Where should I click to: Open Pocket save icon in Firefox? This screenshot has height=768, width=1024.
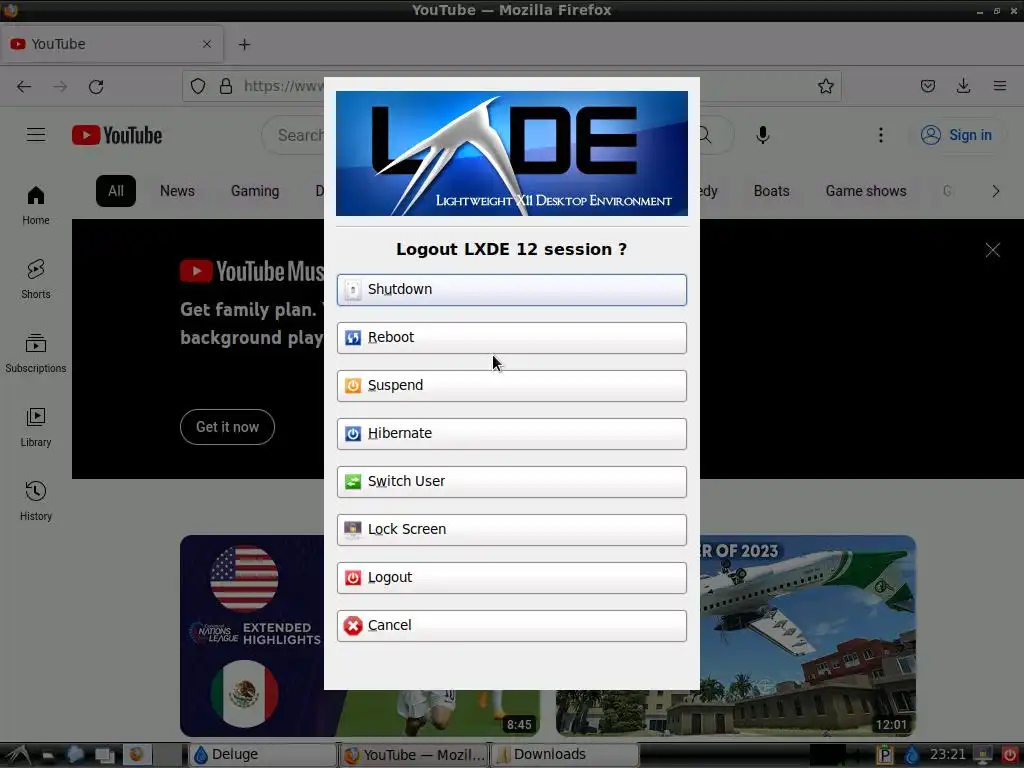[x=927, y=86]
